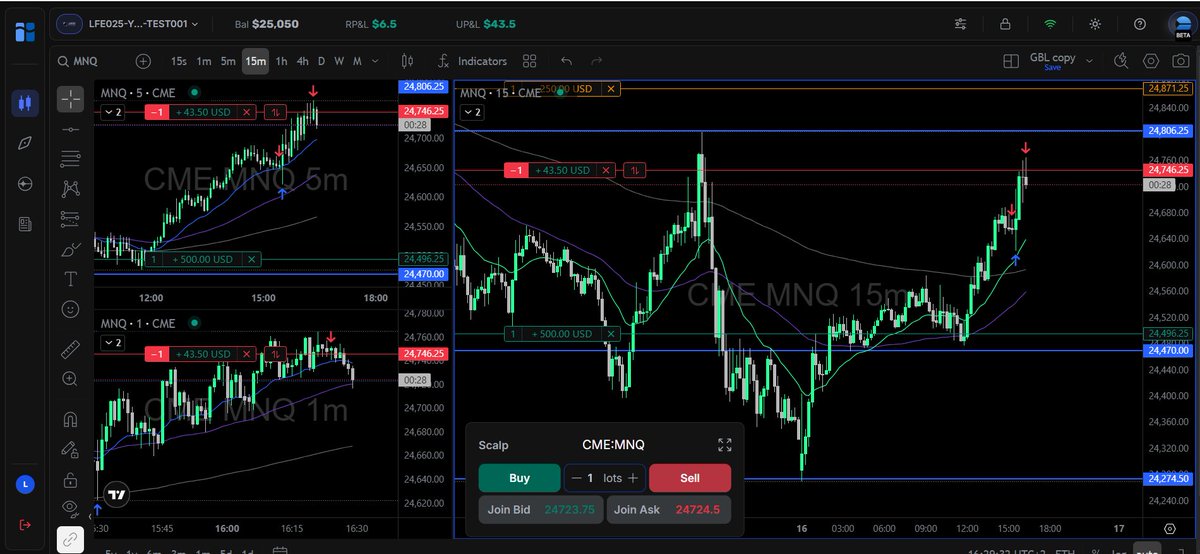Click the highlighted link drawings button

point(70,539)
